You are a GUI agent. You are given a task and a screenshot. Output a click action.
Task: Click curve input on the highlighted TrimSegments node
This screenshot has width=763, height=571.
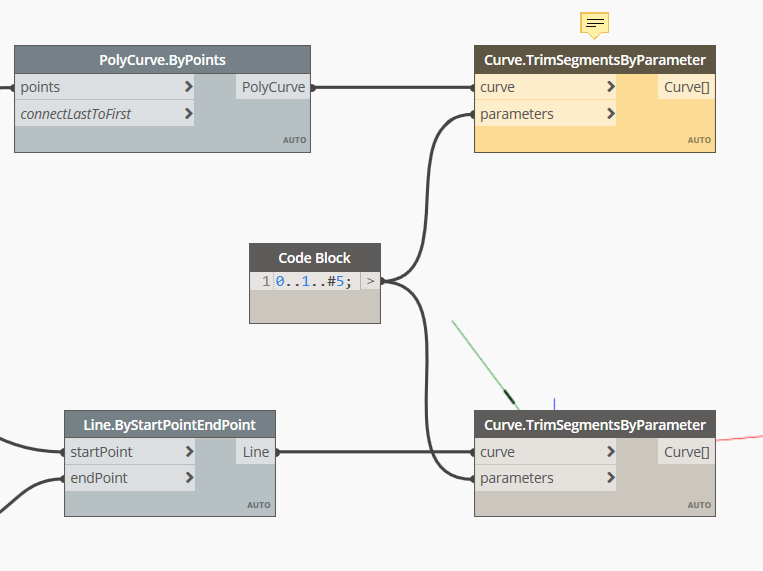(545, 87)
